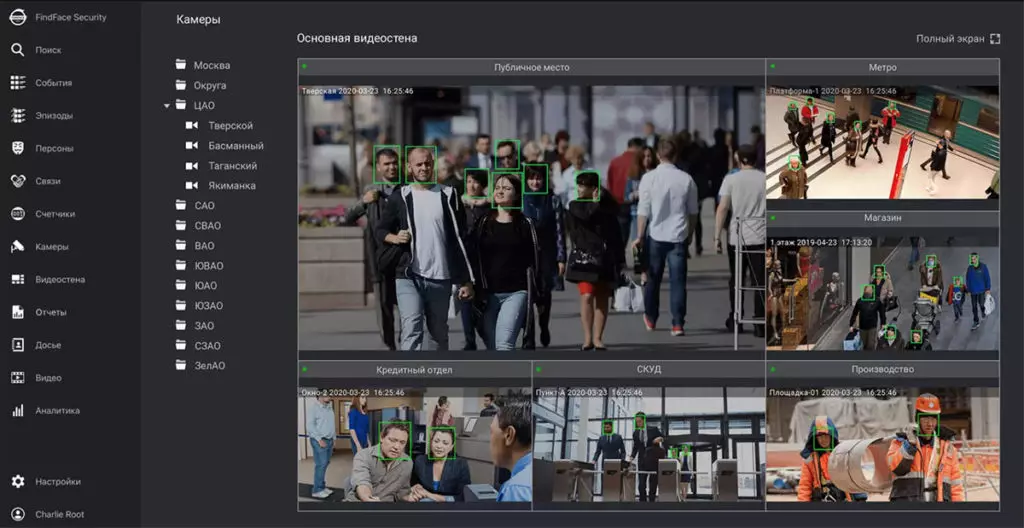Screen dimensions: 1024x528
Task: Open the Episodes (Эпизоды) sidebar icon
Action: (17, 116)
